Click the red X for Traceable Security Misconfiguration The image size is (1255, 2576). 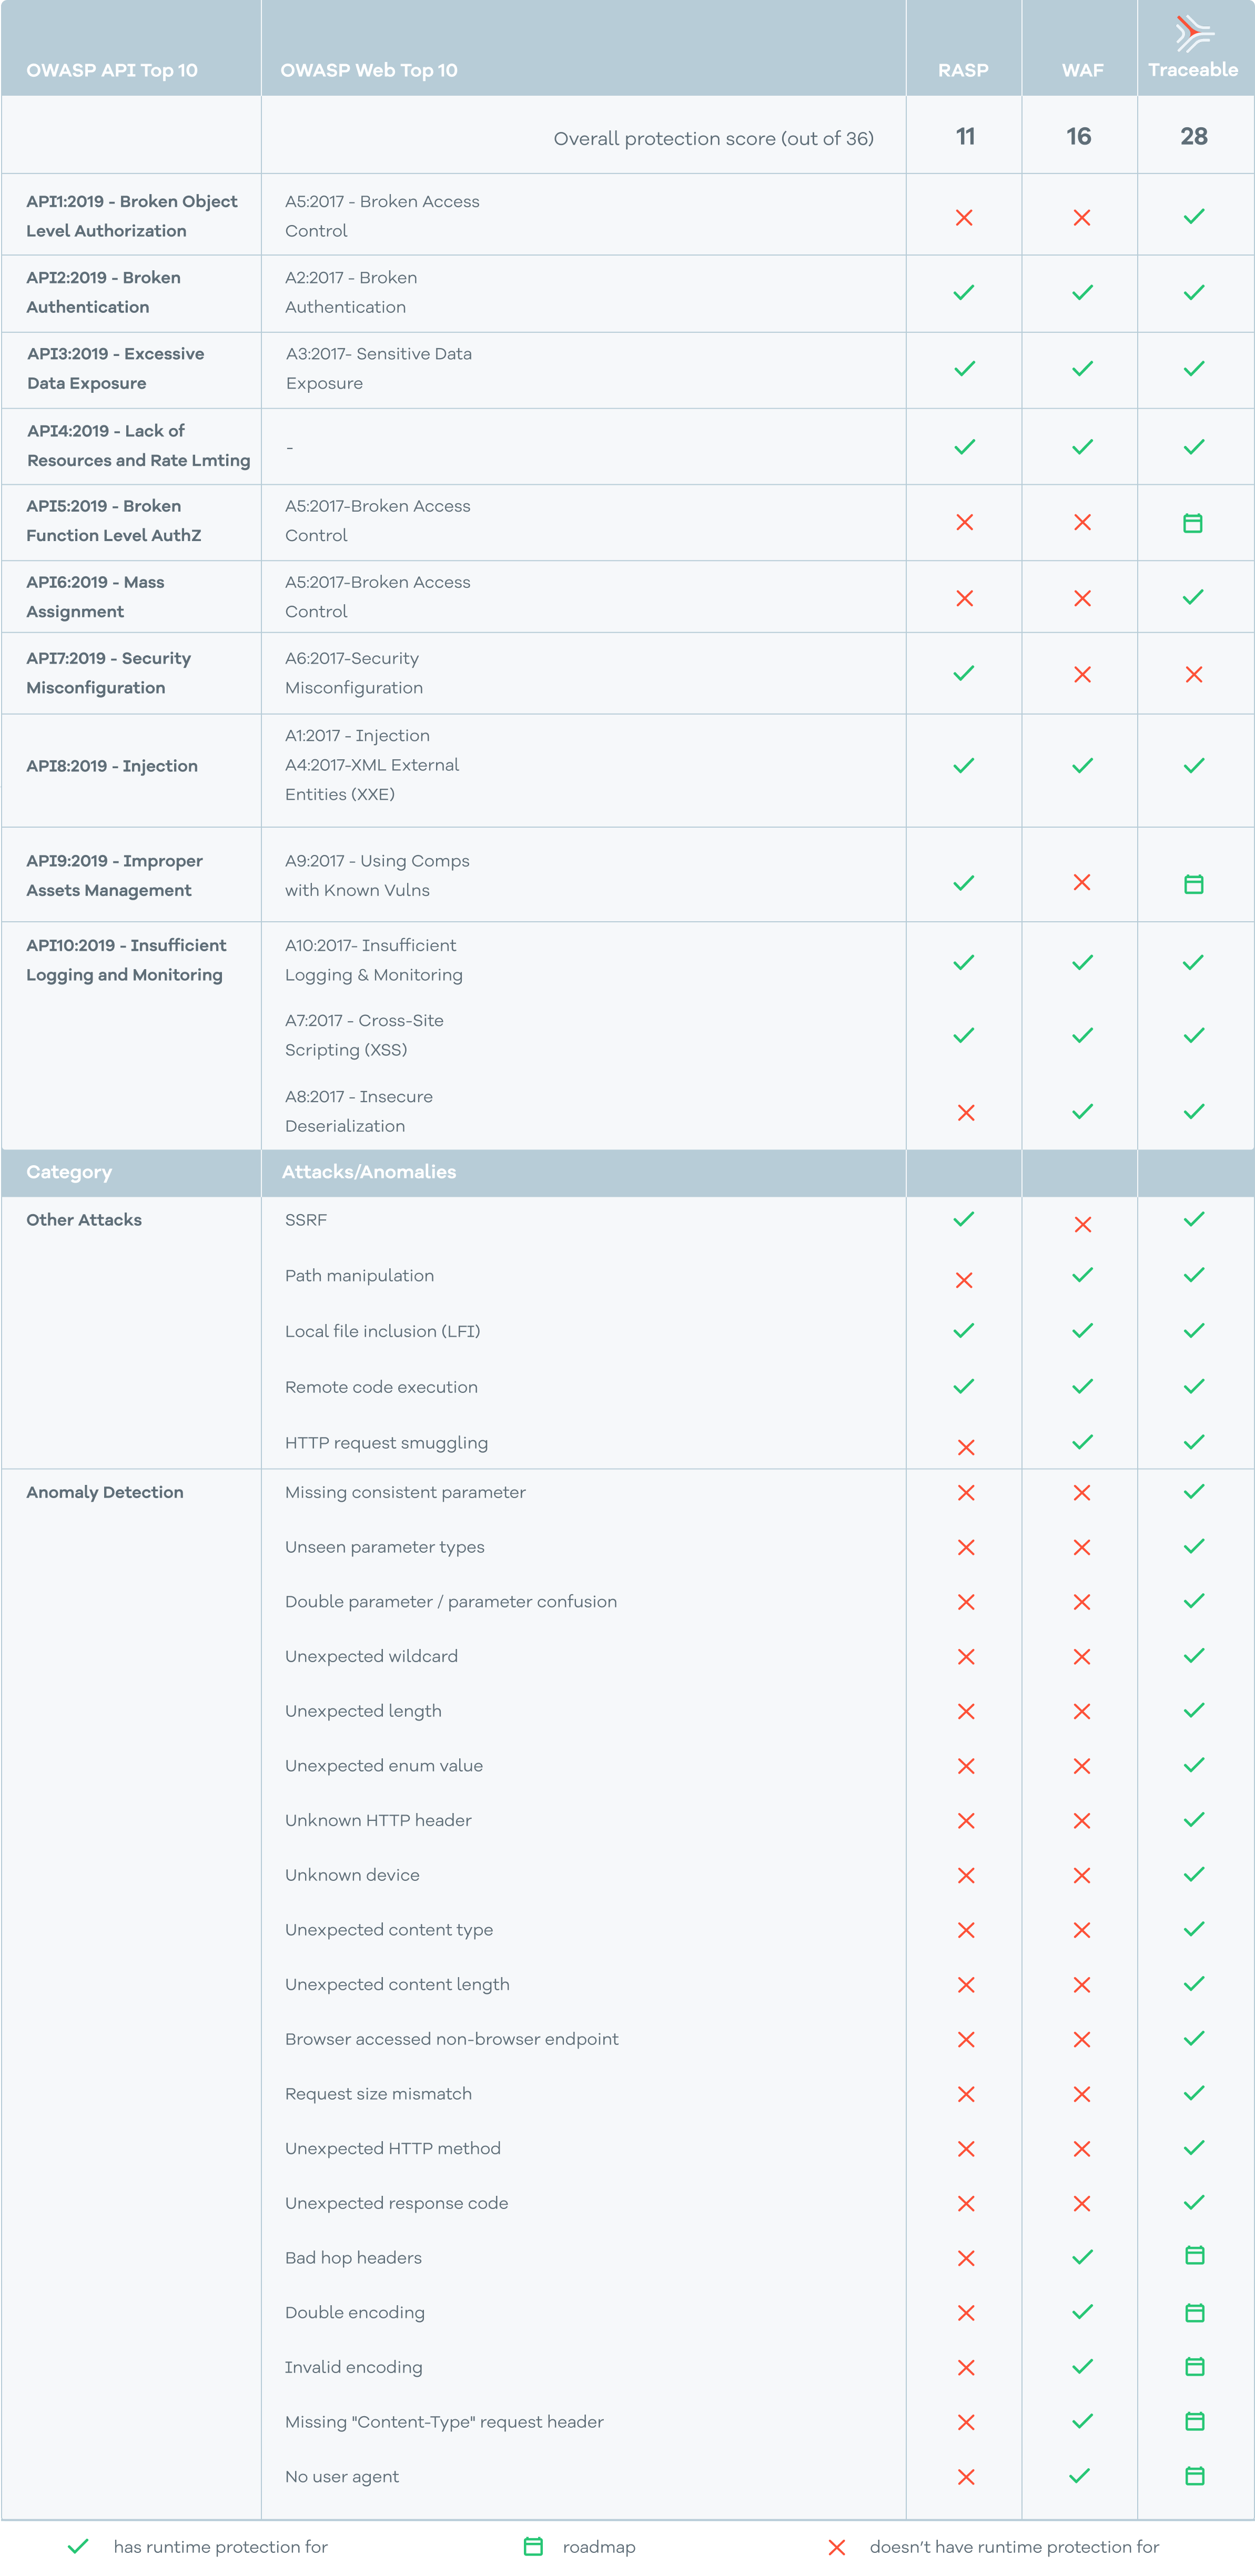click(1193, 675)
